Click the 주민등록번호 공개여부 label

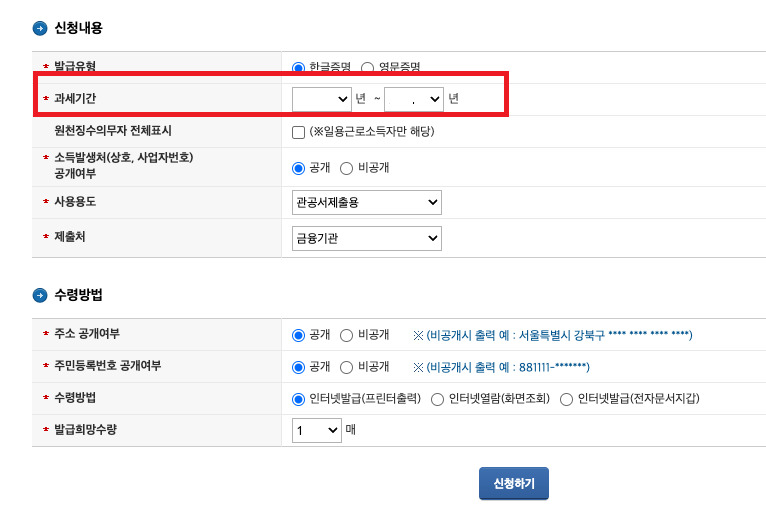click(x=107, y=365)
